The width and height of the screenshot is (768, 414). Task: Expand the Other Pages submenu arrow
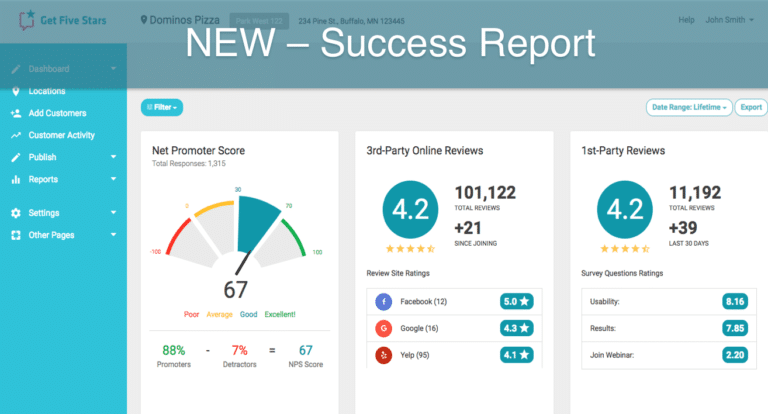tap(113, 235)
